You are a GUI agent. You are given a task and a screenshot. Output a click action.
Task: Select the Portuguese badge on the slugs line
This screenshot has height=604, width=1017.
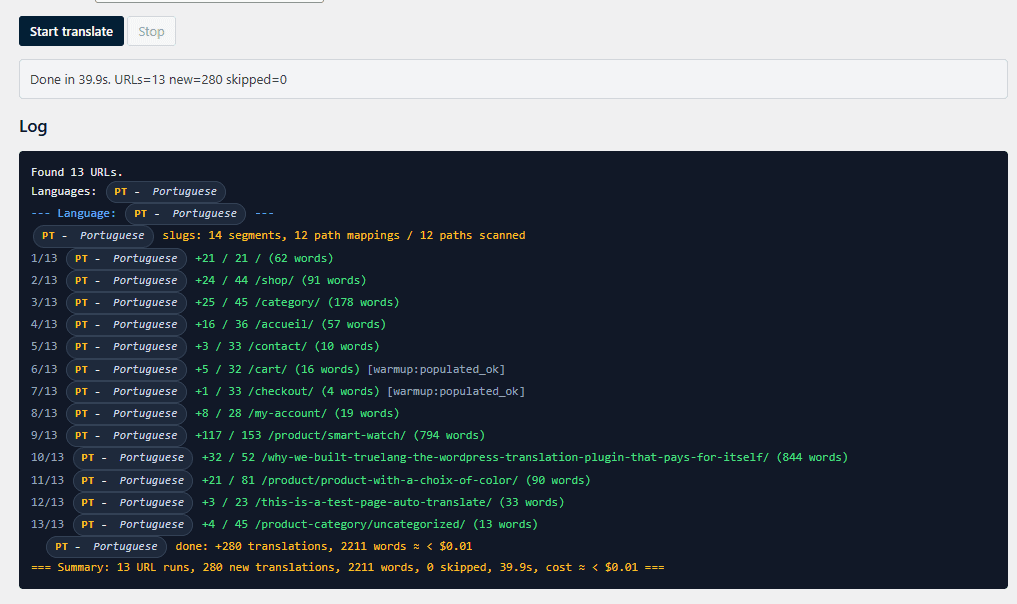pyautogui.click(x=93, y=236)
